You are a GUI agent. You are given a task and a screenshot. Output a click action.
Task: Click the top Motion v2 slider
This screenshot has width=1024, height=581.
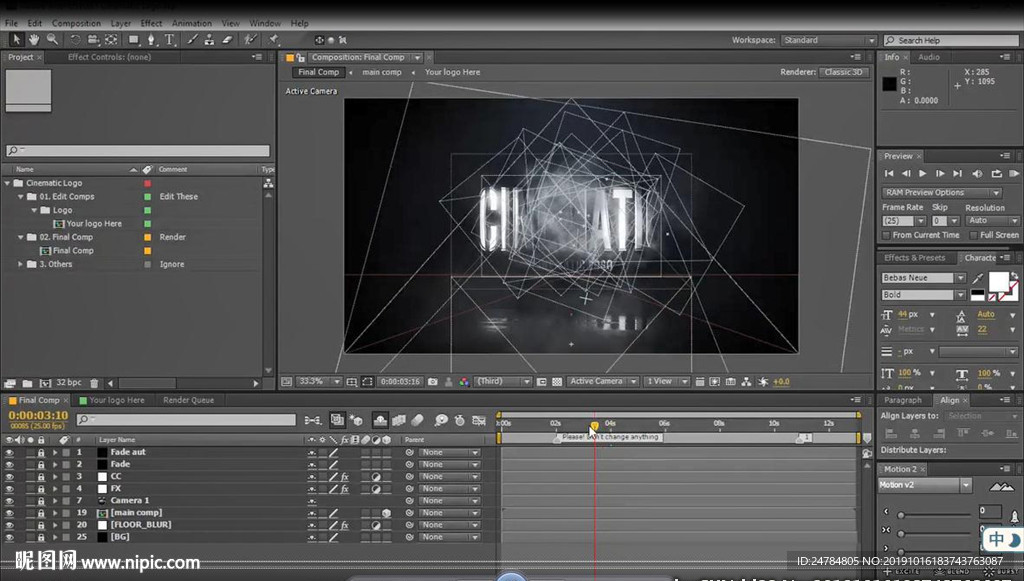click(x=901, y=516)
